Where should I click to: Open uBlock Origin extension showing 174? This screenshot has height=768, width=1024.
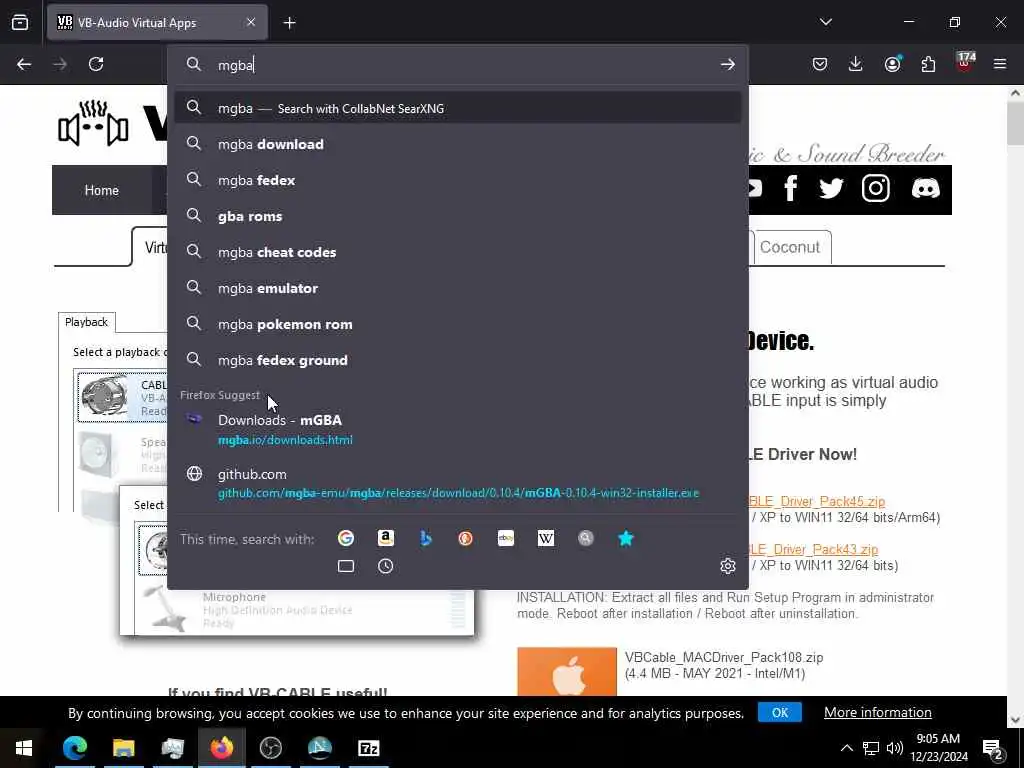point(965,63)
